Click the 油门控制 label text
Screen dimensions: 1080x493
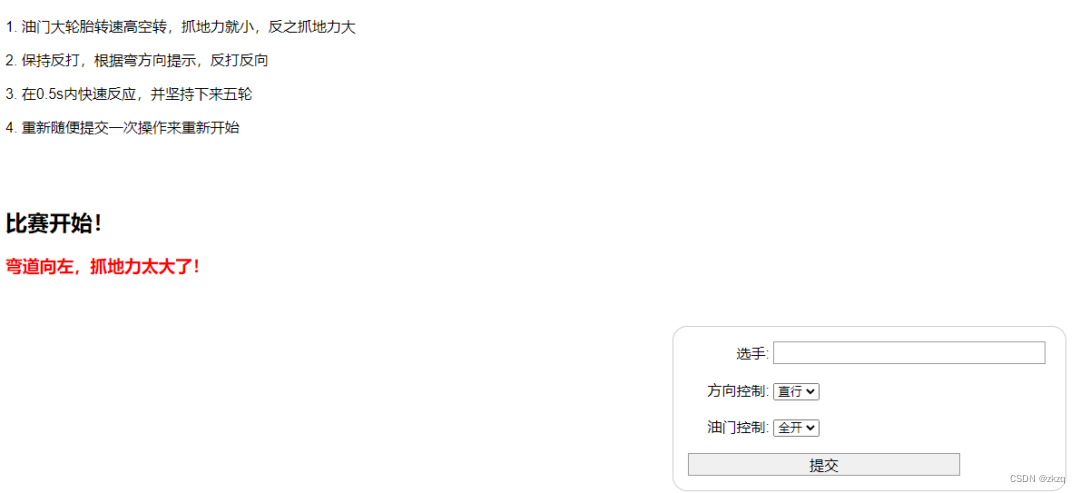[x=738, y=428]
